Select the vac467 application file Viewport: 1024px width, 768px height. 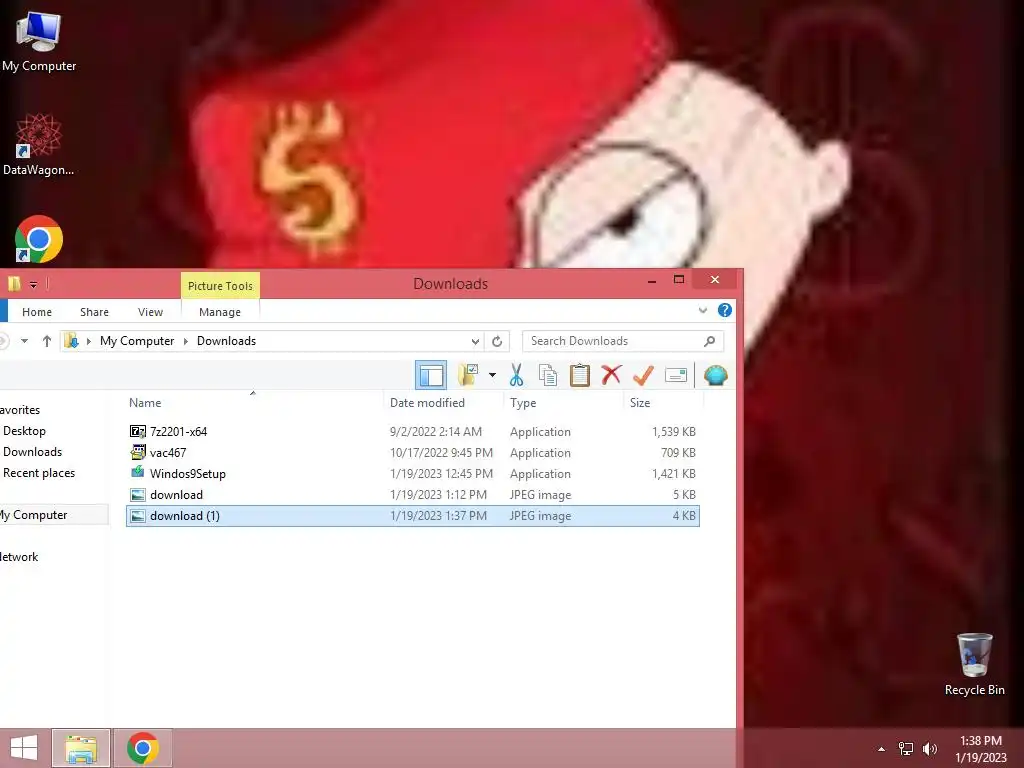pos(413,453)
